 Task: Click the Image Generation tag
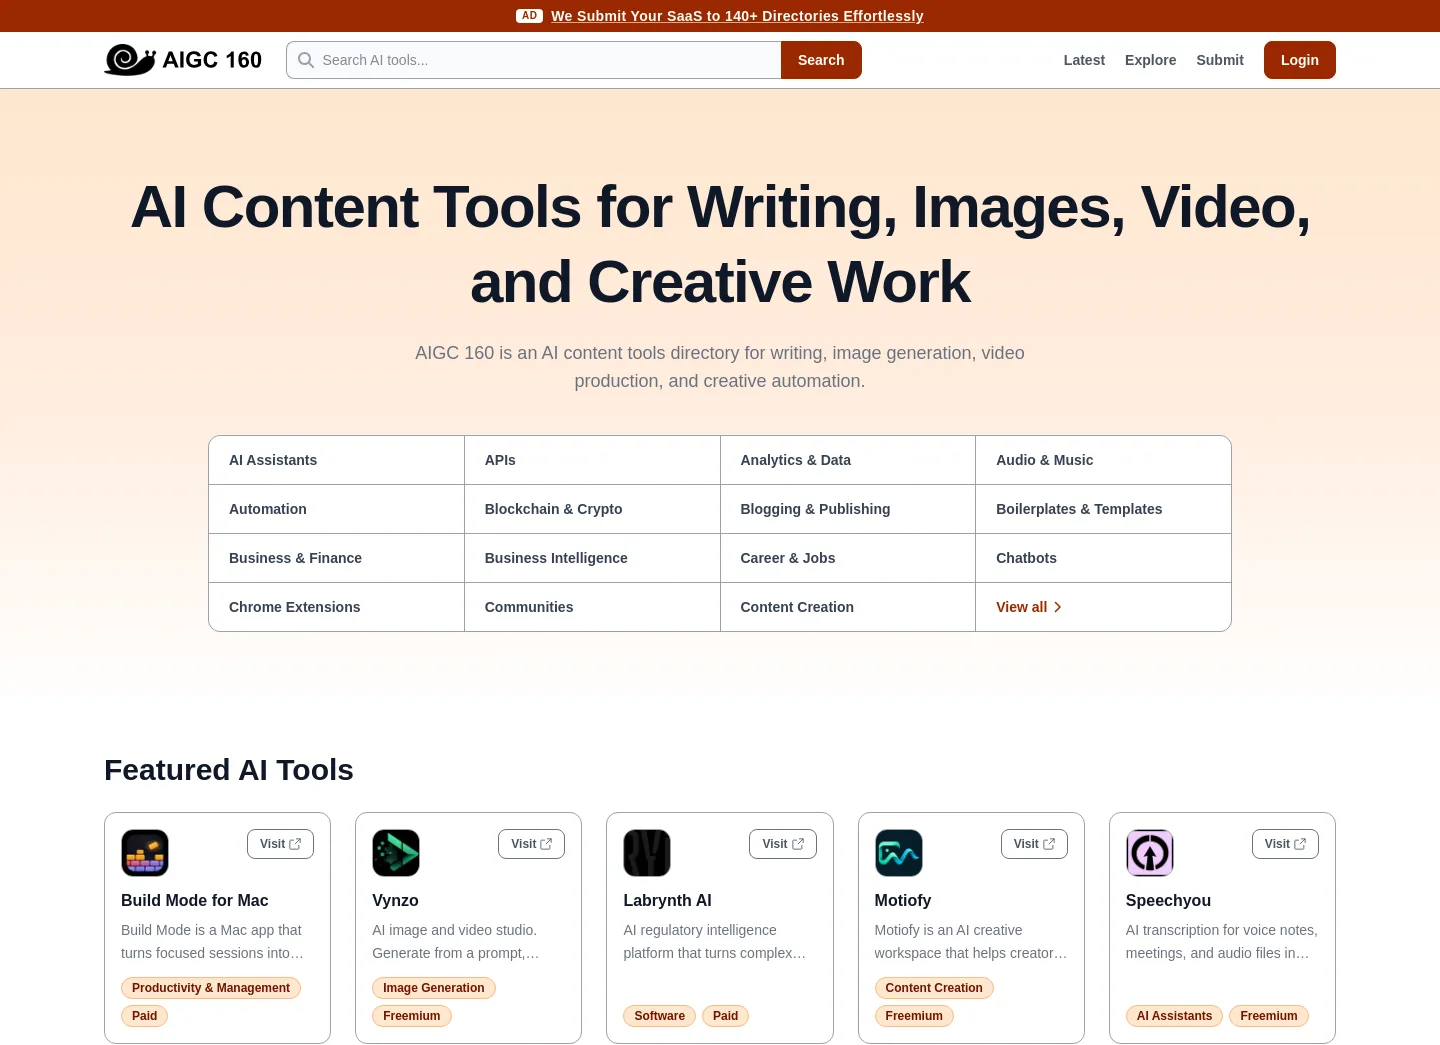point(434,988)
